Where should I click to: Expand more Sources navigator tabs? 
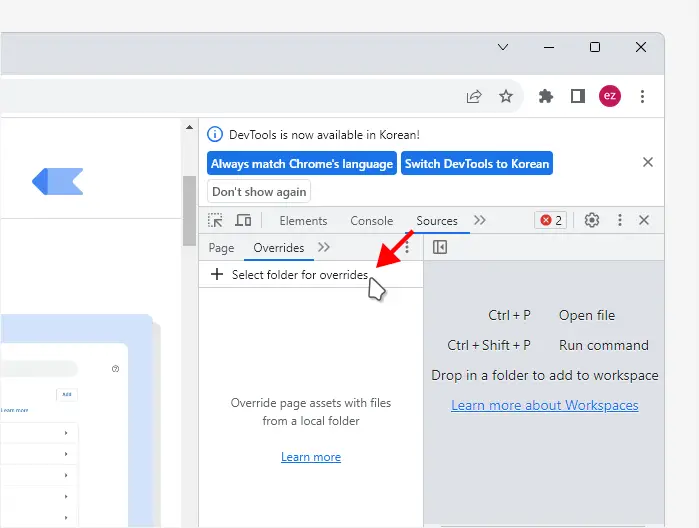[x=324, y=247]
